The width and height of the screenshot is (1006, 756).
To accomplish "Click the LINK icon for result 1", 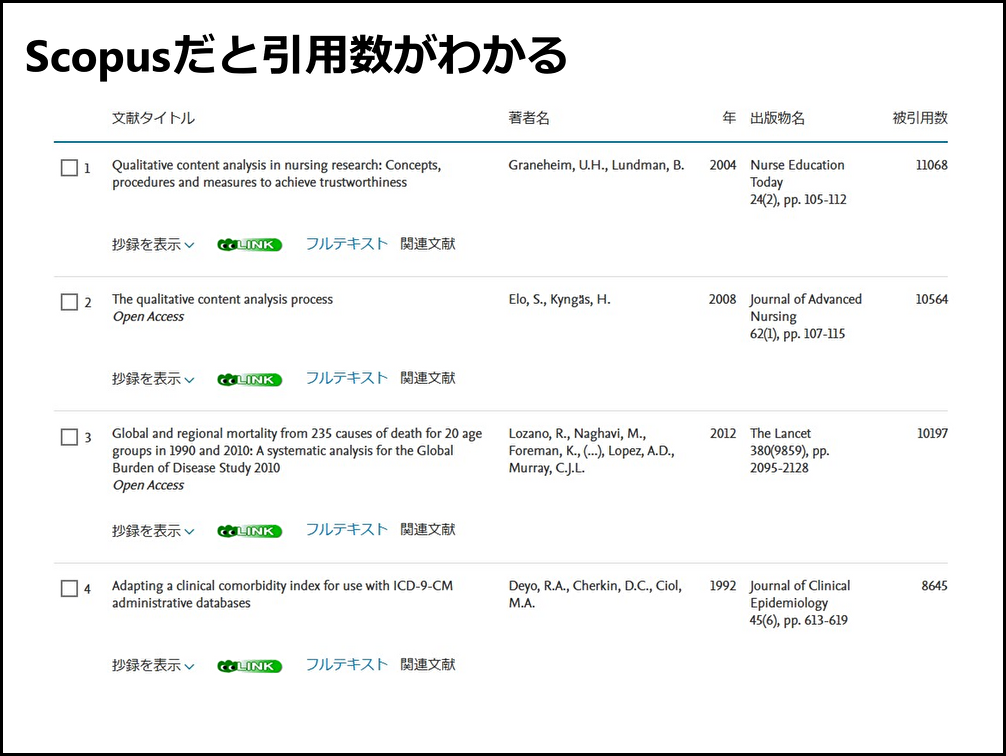I will (x=250, y=245).
